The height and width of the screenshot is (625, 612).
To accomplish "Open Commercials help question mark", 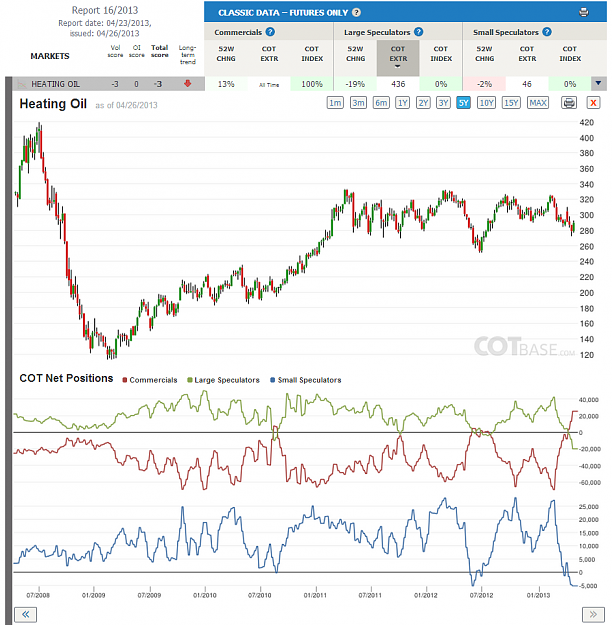I will 270,32.
